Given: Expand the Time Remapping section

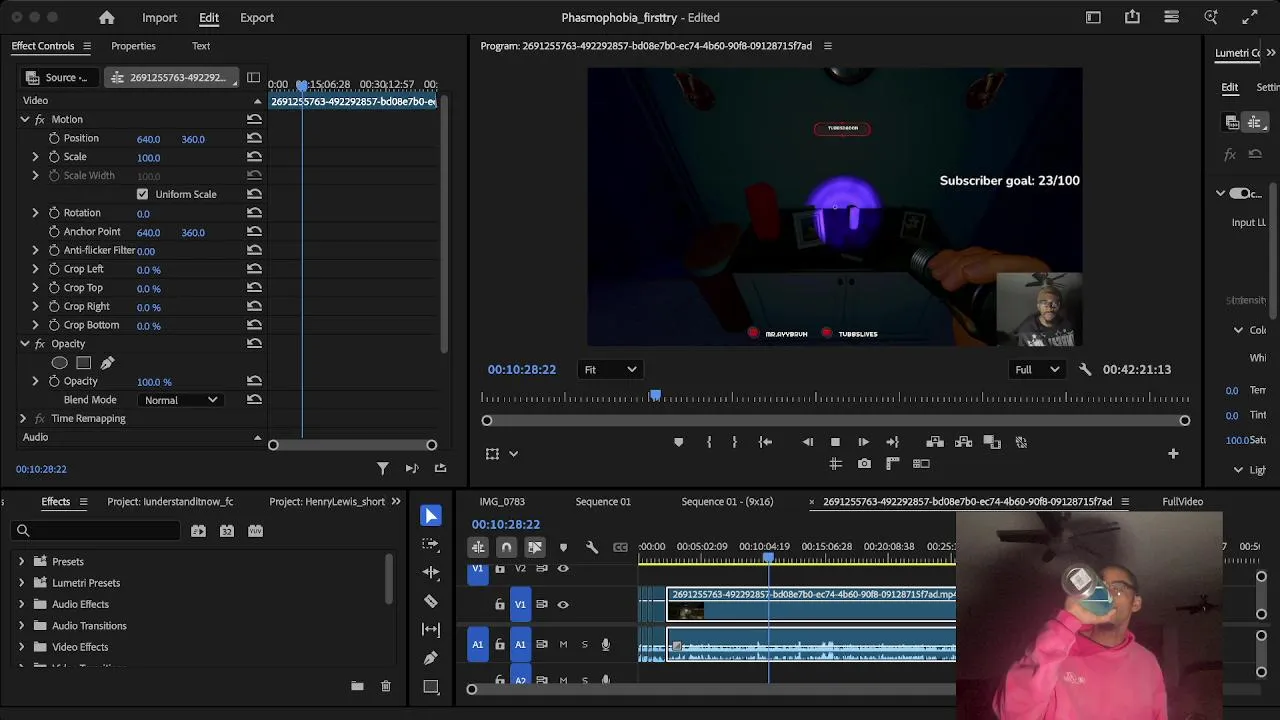Looking at the screenshot, I should pos(23,418).
